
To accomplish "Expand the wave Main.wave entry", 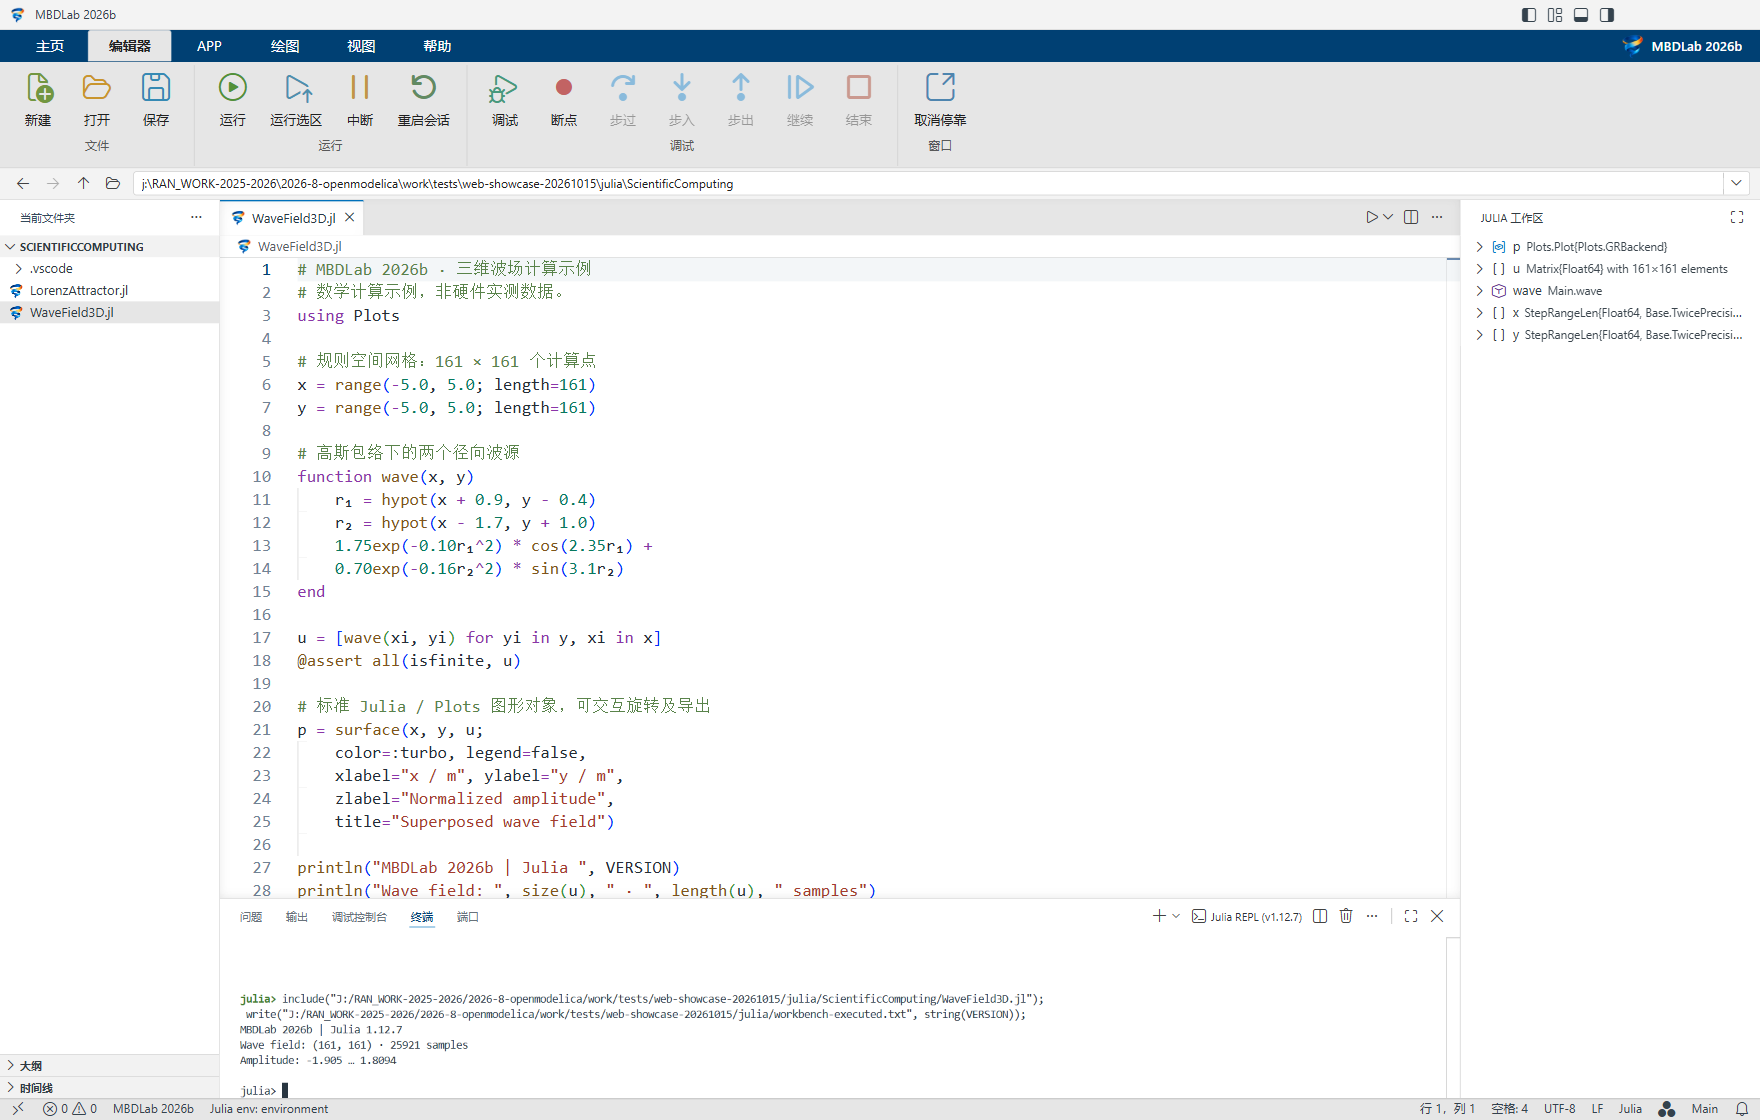I will click(1480, 291).
